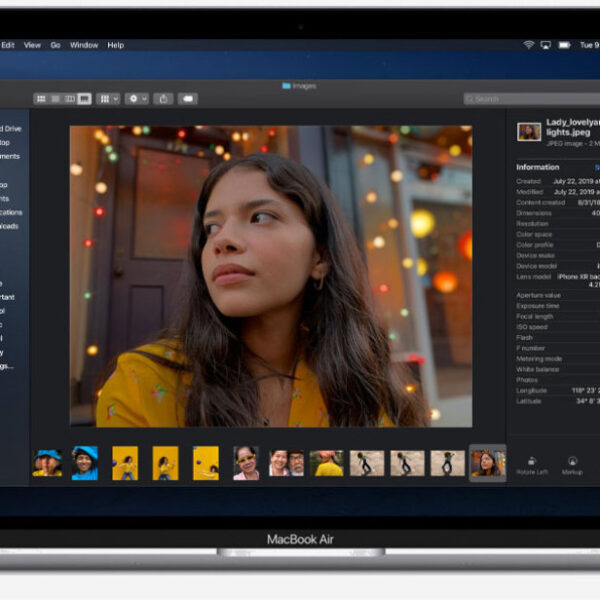This screenshot has height=600, width=600.
Task: Click the Modified date row
Action: pyautogui.click(x=558, y=192)
